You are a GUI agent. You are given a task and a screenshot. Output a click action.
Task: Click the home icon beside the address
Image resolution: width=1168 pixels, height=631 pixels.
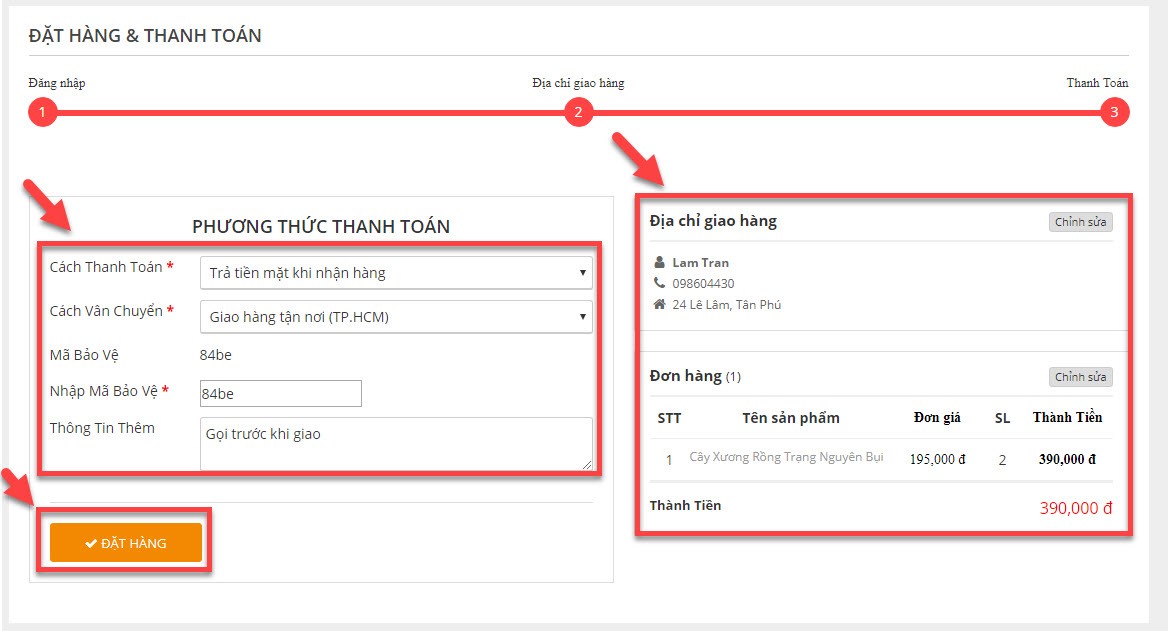[659, 304]
